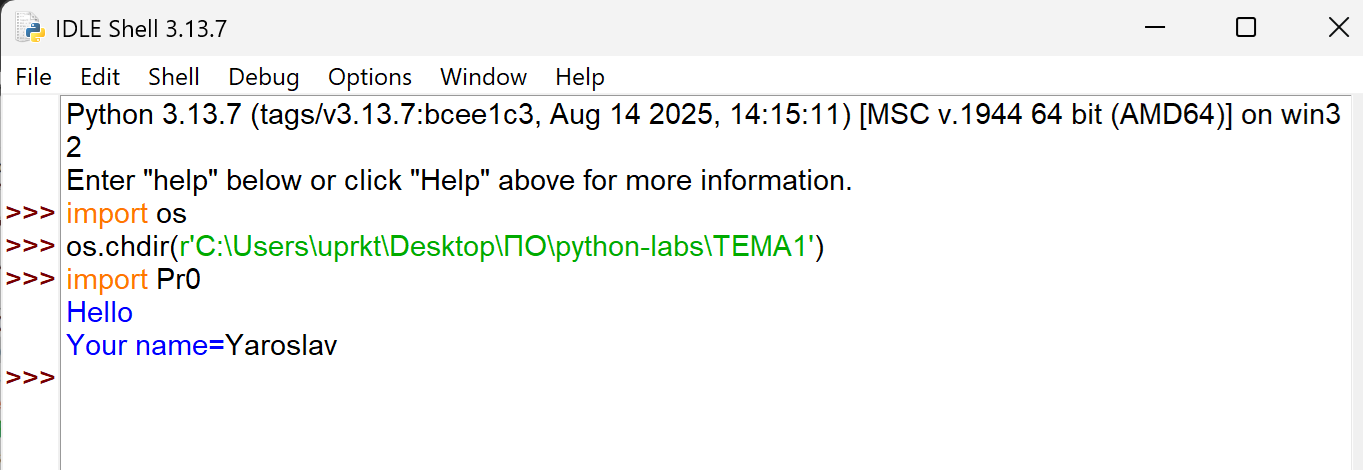Open the File menu
The image size is (1363, 470).
click(x=34, y=77)
